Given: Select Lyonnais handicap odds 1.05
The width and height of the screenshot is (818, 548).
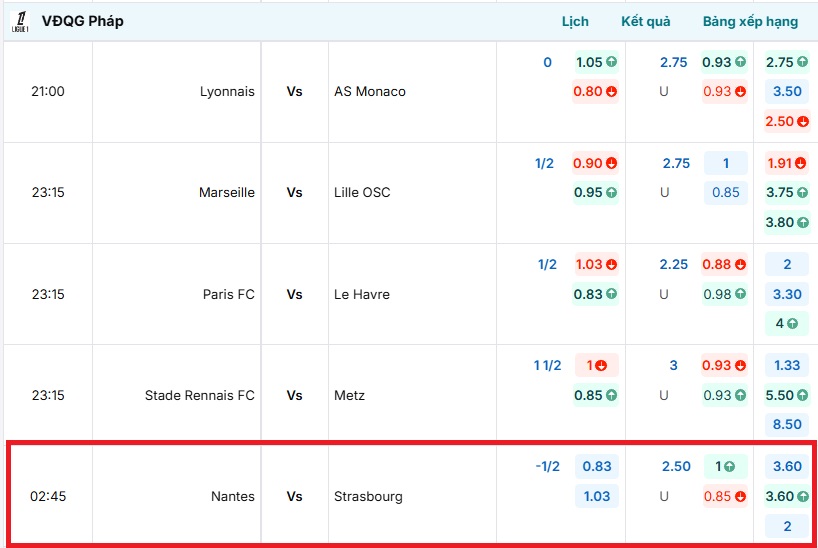Looking at the screenshot, I should tap(596, 62).
